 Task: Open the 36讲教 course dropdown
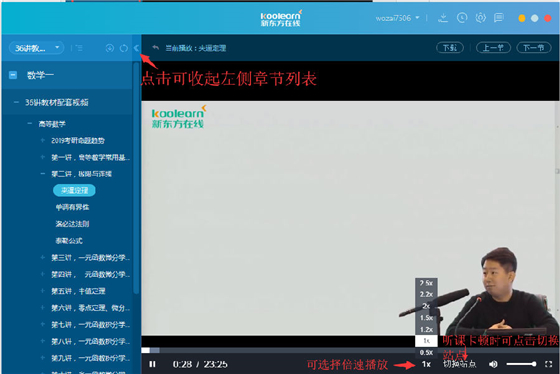click(37, 48)
